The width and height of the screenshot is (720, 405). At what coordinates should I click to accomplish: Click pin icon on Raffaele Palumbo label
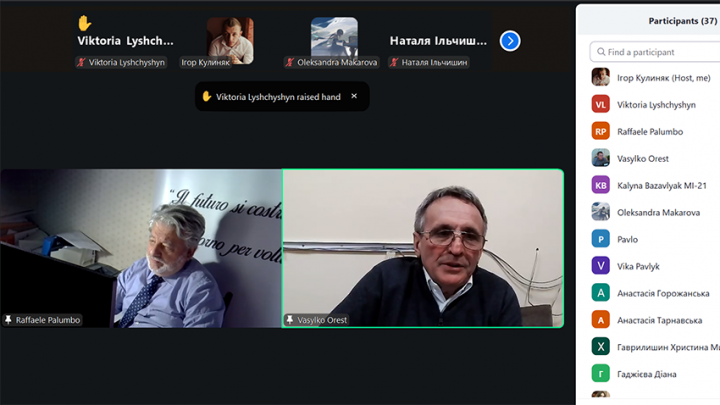coord(8,320)
